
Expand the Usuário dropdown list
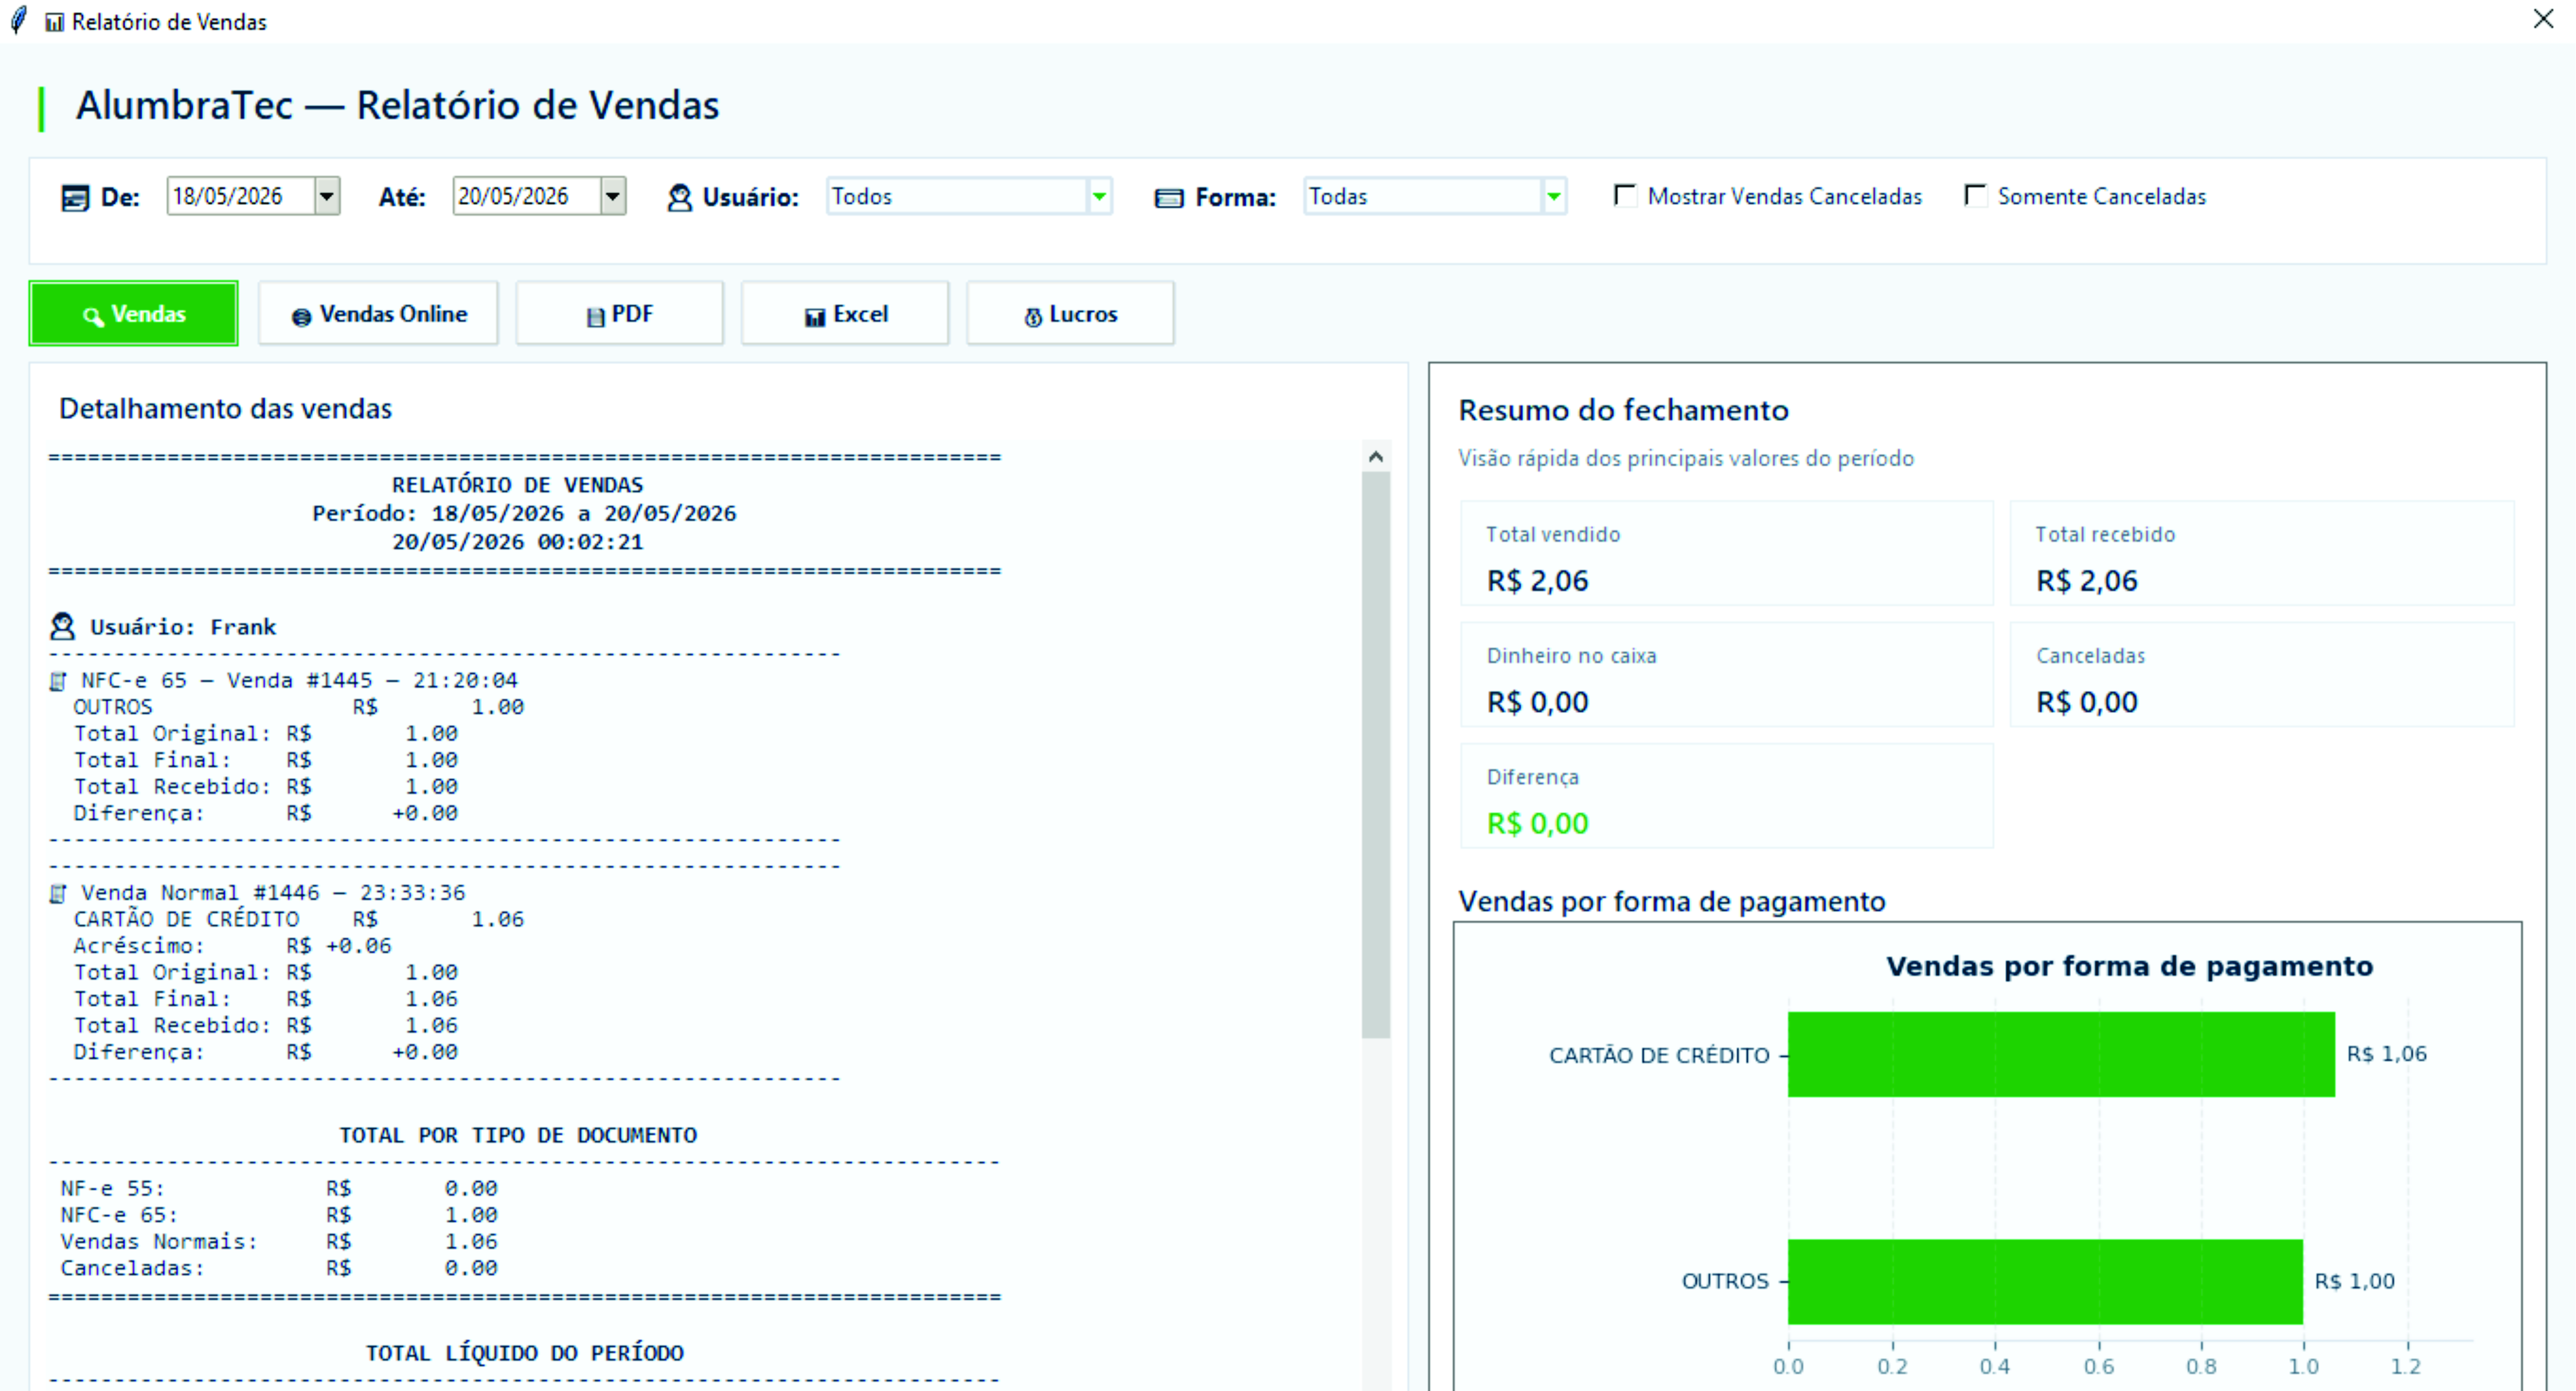click(x=1099, y=196)
